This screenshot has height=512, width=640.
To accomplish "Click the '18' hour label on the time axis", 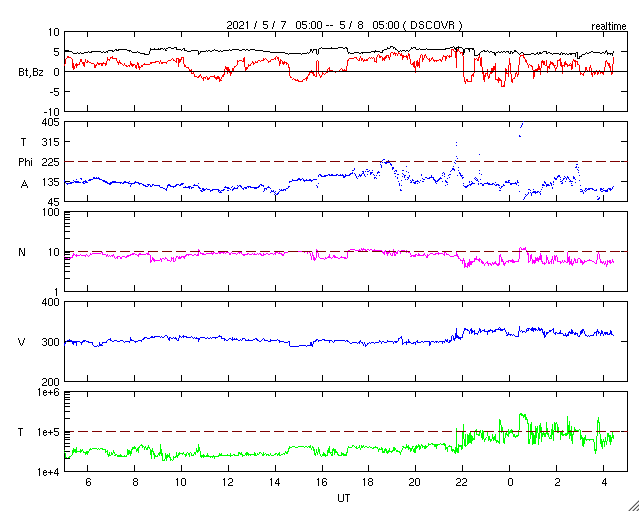I will pyautogui.click(x=369, y=482).
